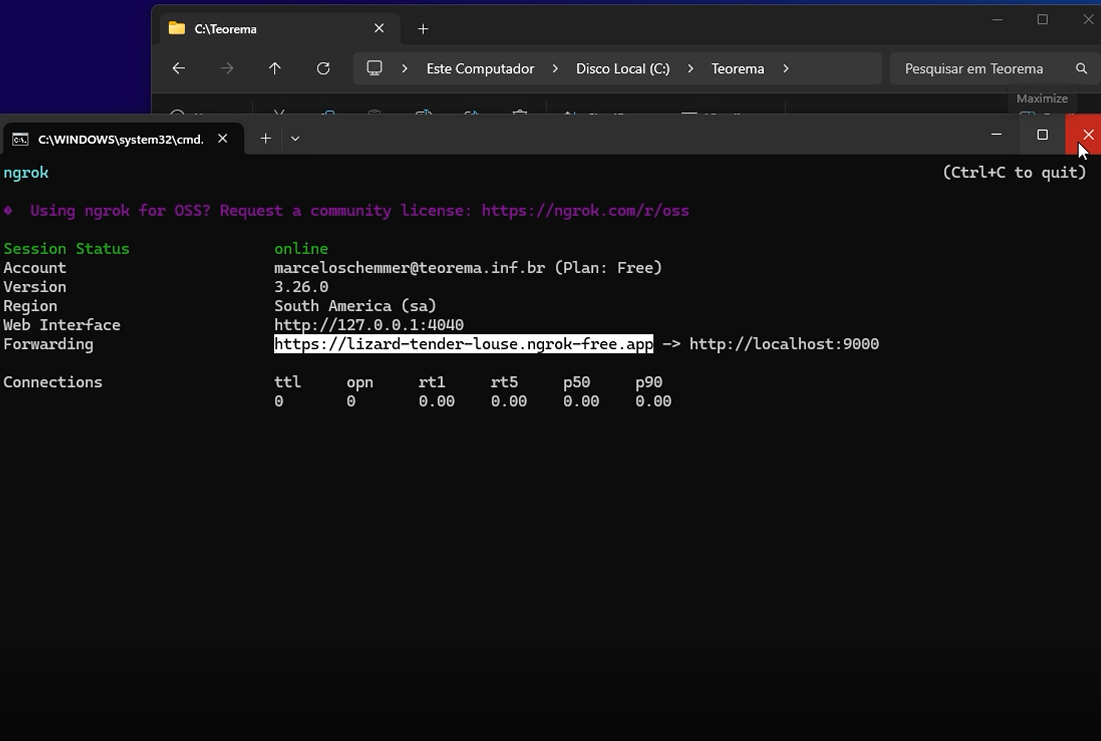Click the Connections label
This screenshot has width=1101, height=741.
pyautogui.click(x=53, y=382)
